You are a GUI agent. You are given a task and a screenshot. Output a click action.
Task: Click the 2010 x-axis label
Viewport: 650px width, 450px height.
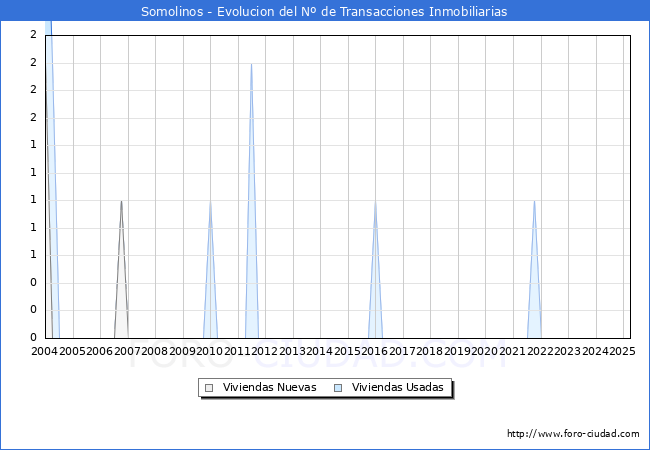click(209, 351)
